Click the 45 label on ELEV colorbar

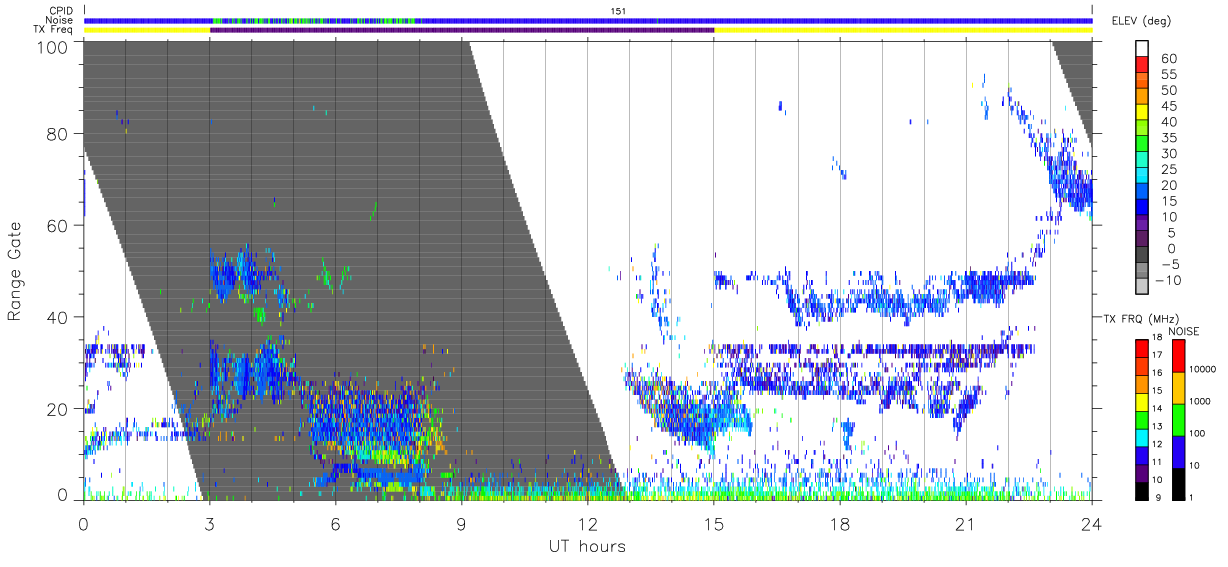pos(1169,106)
